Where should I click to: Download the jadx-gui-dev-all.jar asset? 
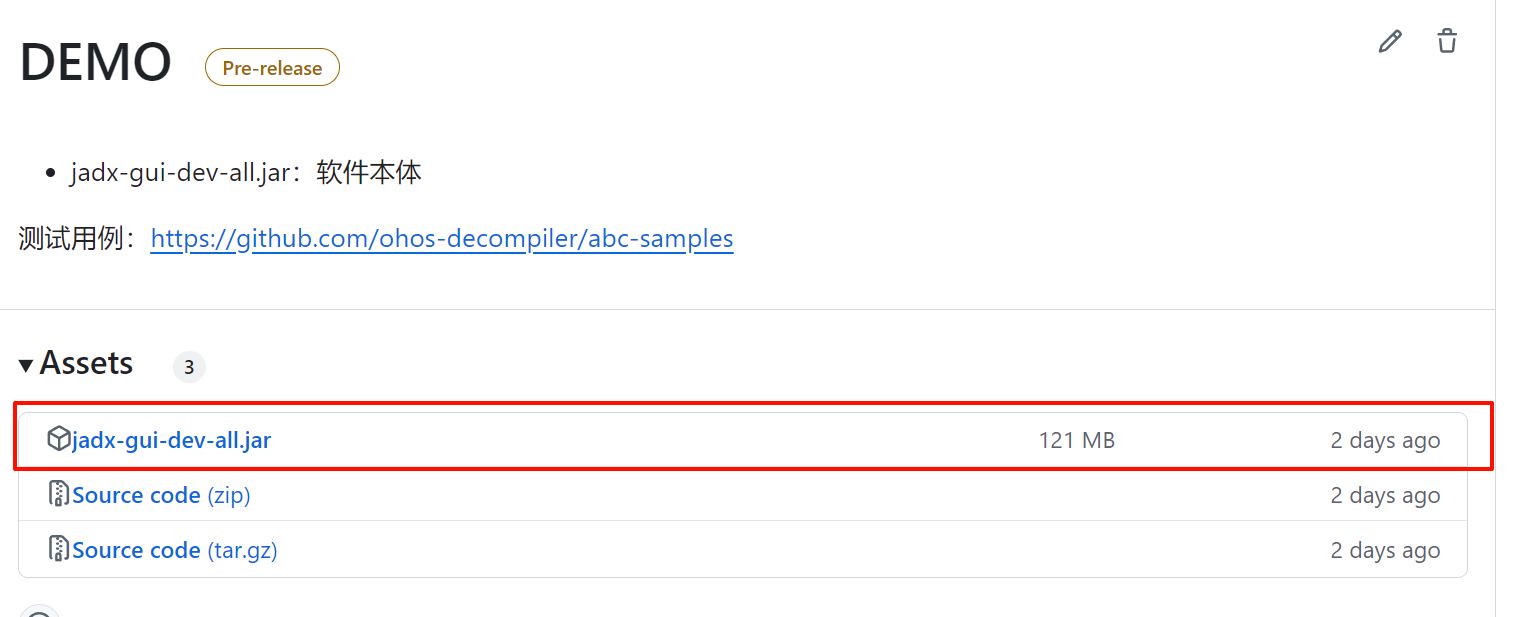(171, 440)
